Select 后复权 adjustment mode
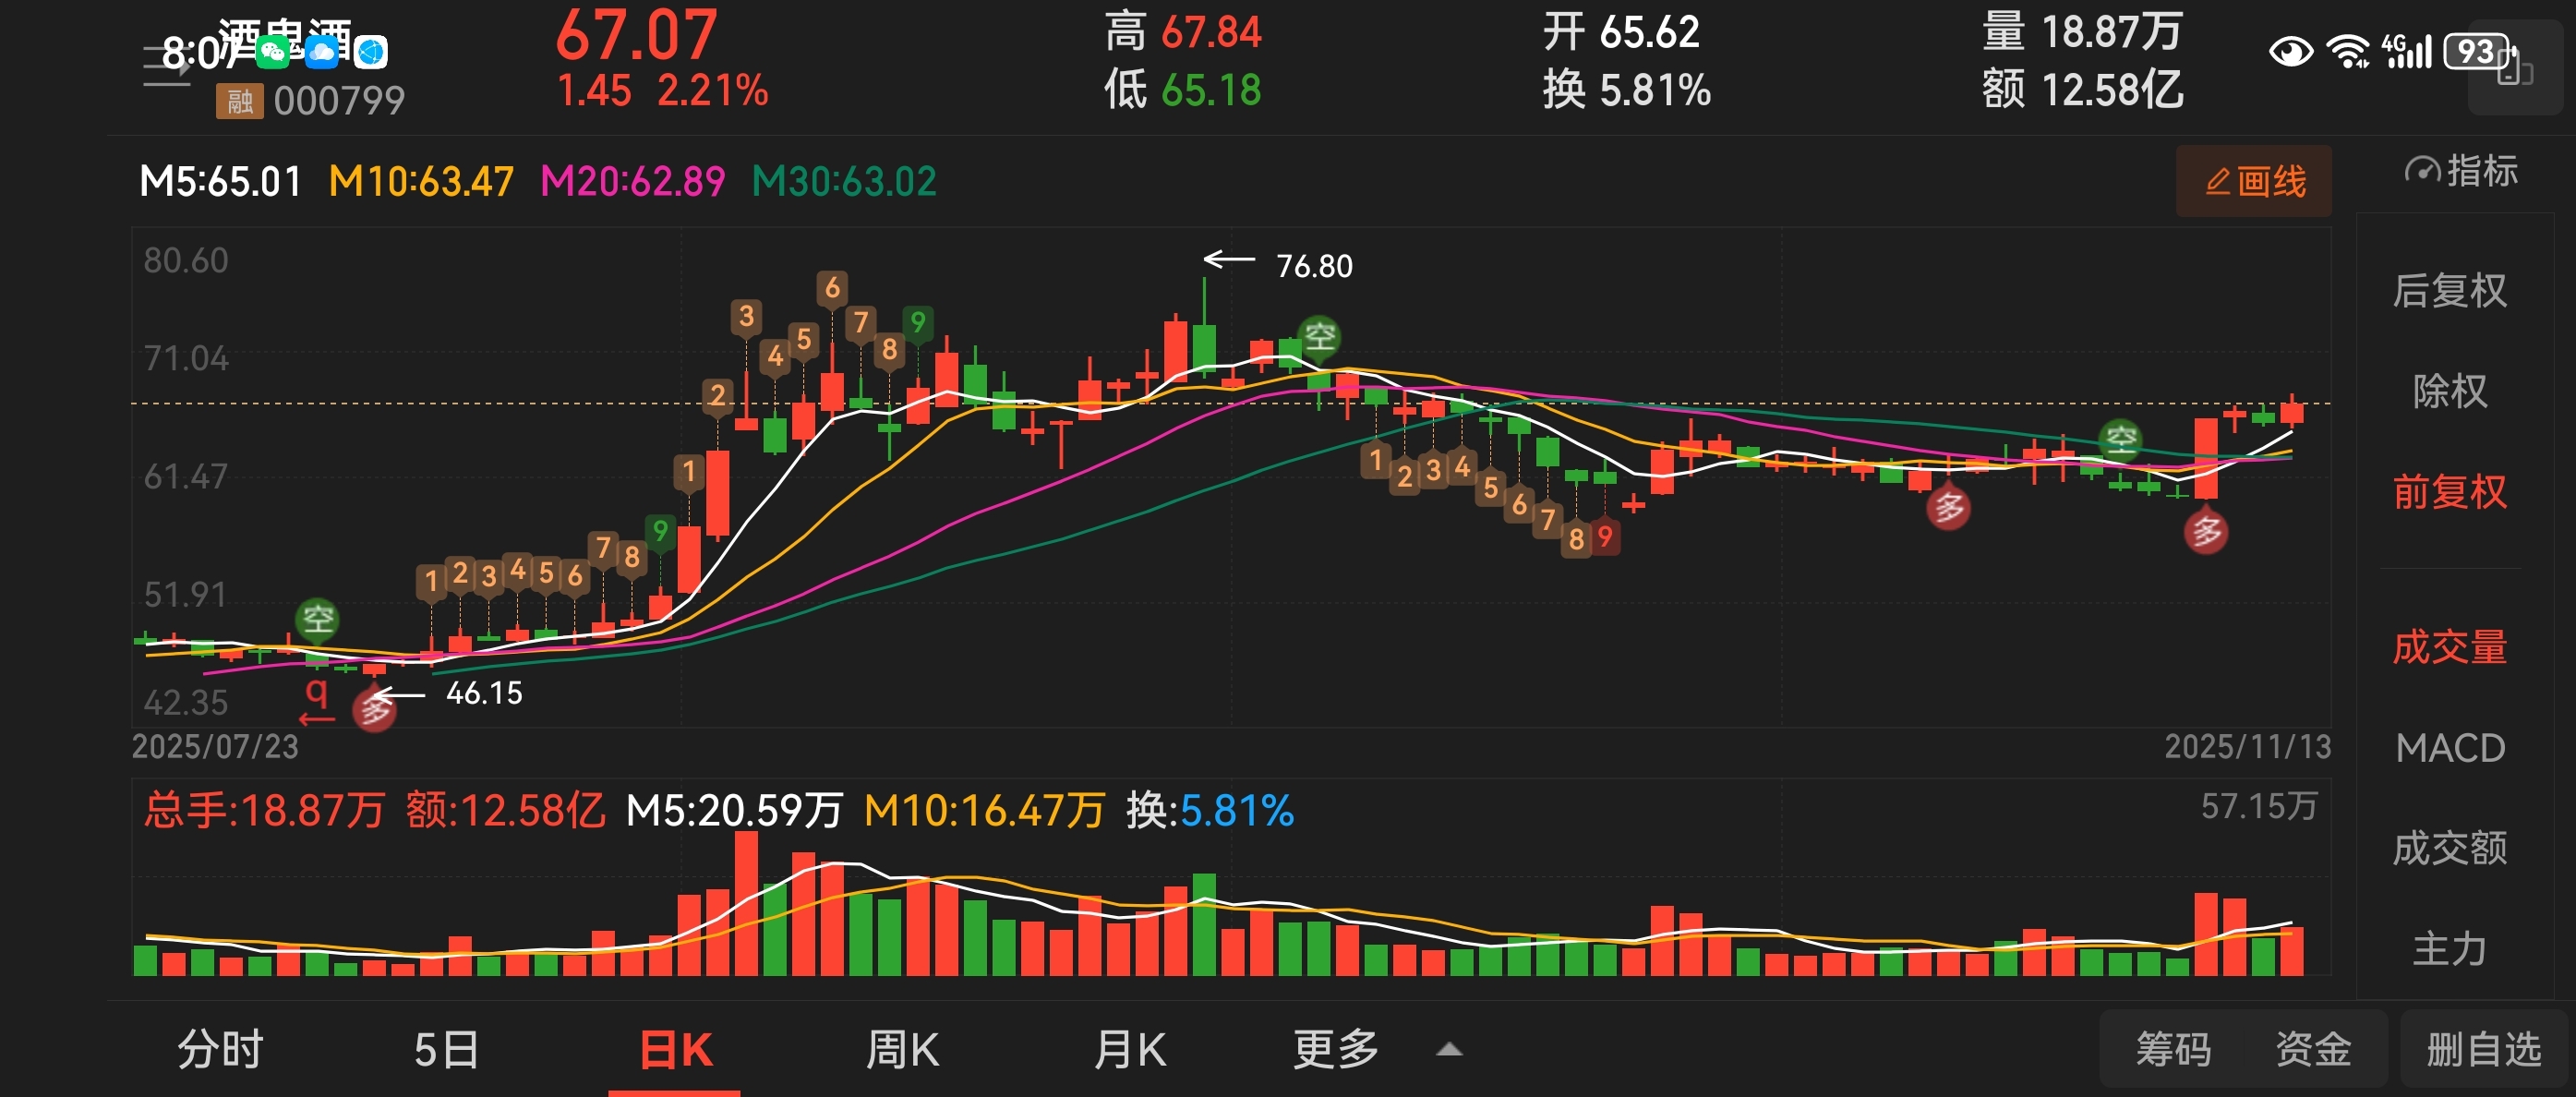This screenshot has width=2576, height=1097. (2449, 291)
